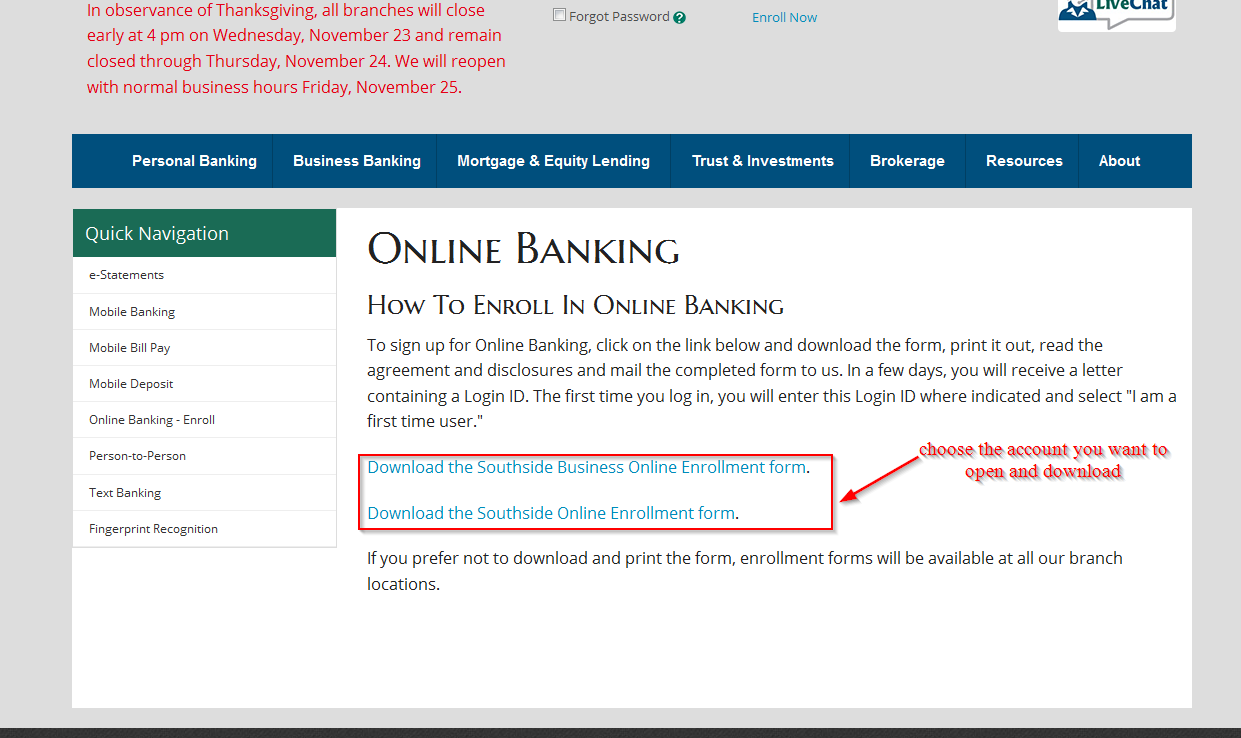
Task: Download the Southside Online Enrollment form
Action: (551, 513)
